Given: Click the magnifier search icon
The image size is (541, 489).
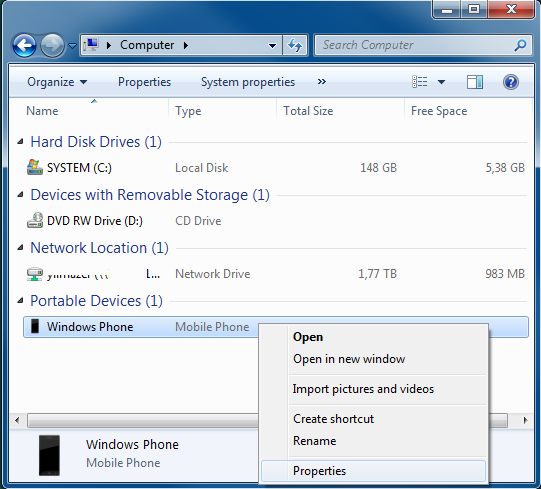Looking at the screenshot, I should tap(520, 45).
